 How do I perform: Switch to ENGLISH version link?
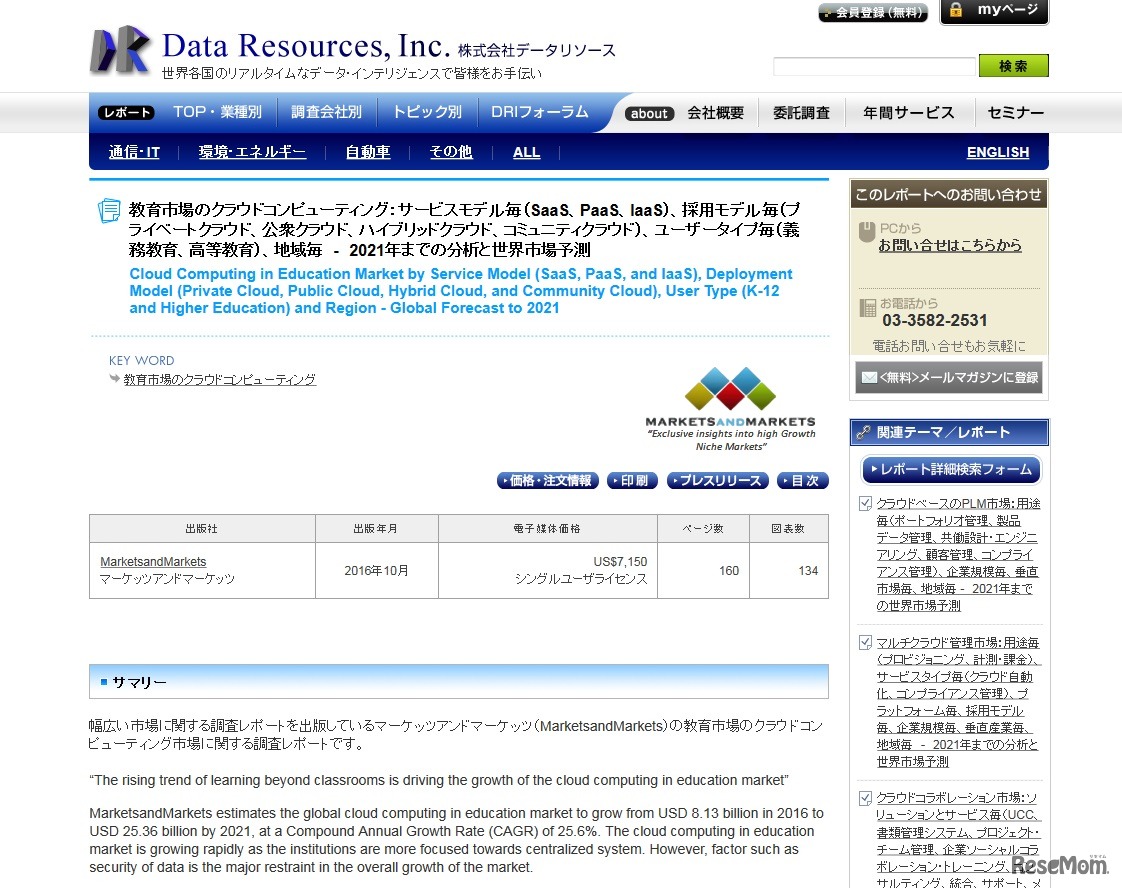(997, 152)
